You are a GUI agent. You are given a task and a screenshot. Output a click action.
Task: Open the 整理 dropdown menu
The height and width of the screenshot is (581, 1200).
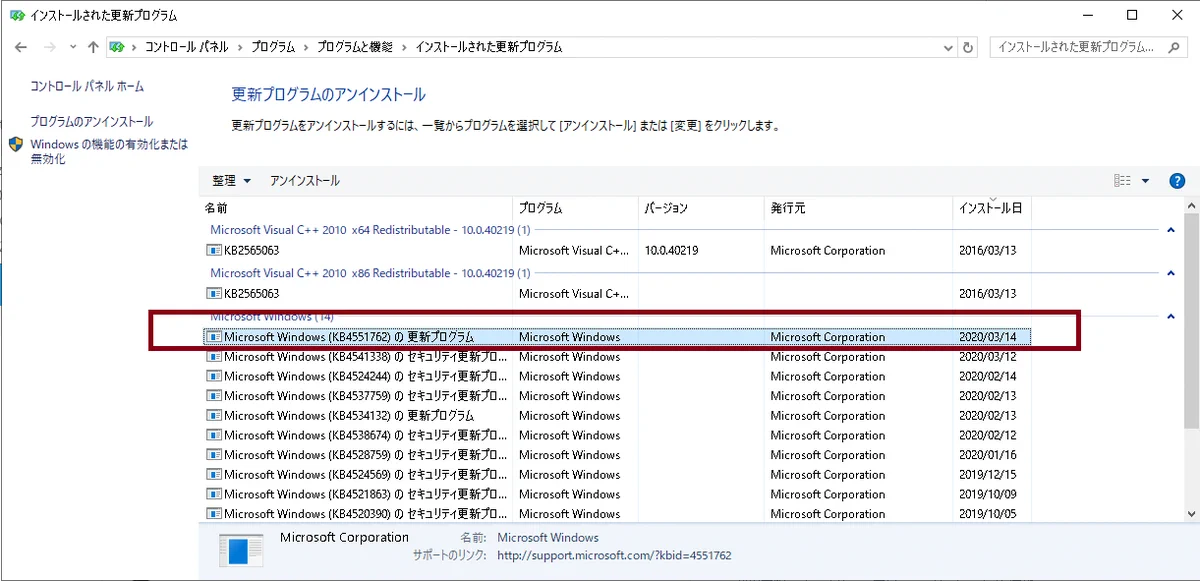[x=231, y=181]
